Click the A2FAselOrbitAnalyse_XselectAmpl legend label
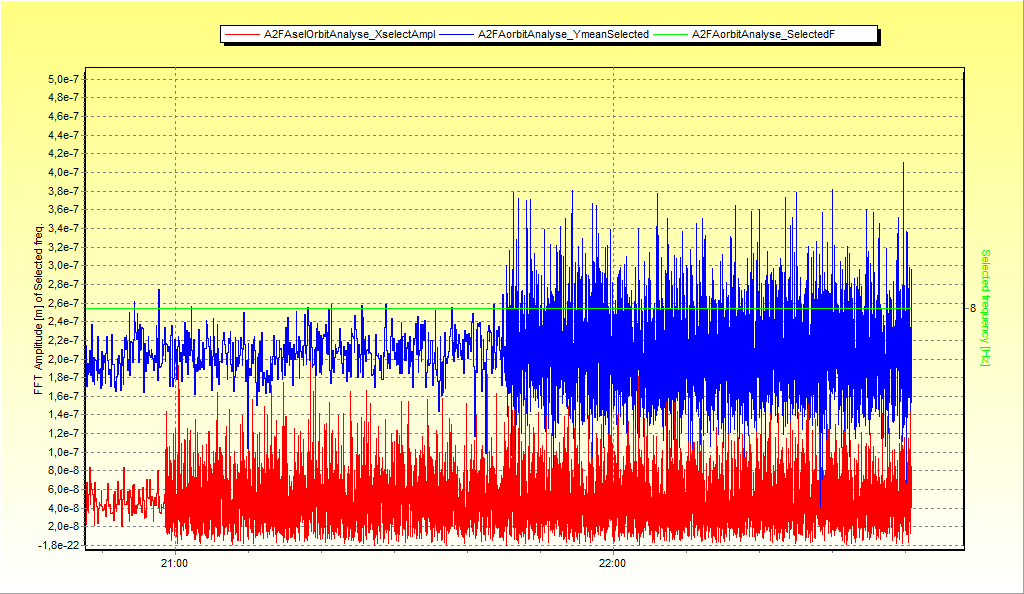The height and width of the screenshot is (594, 1024). point(349,35)
